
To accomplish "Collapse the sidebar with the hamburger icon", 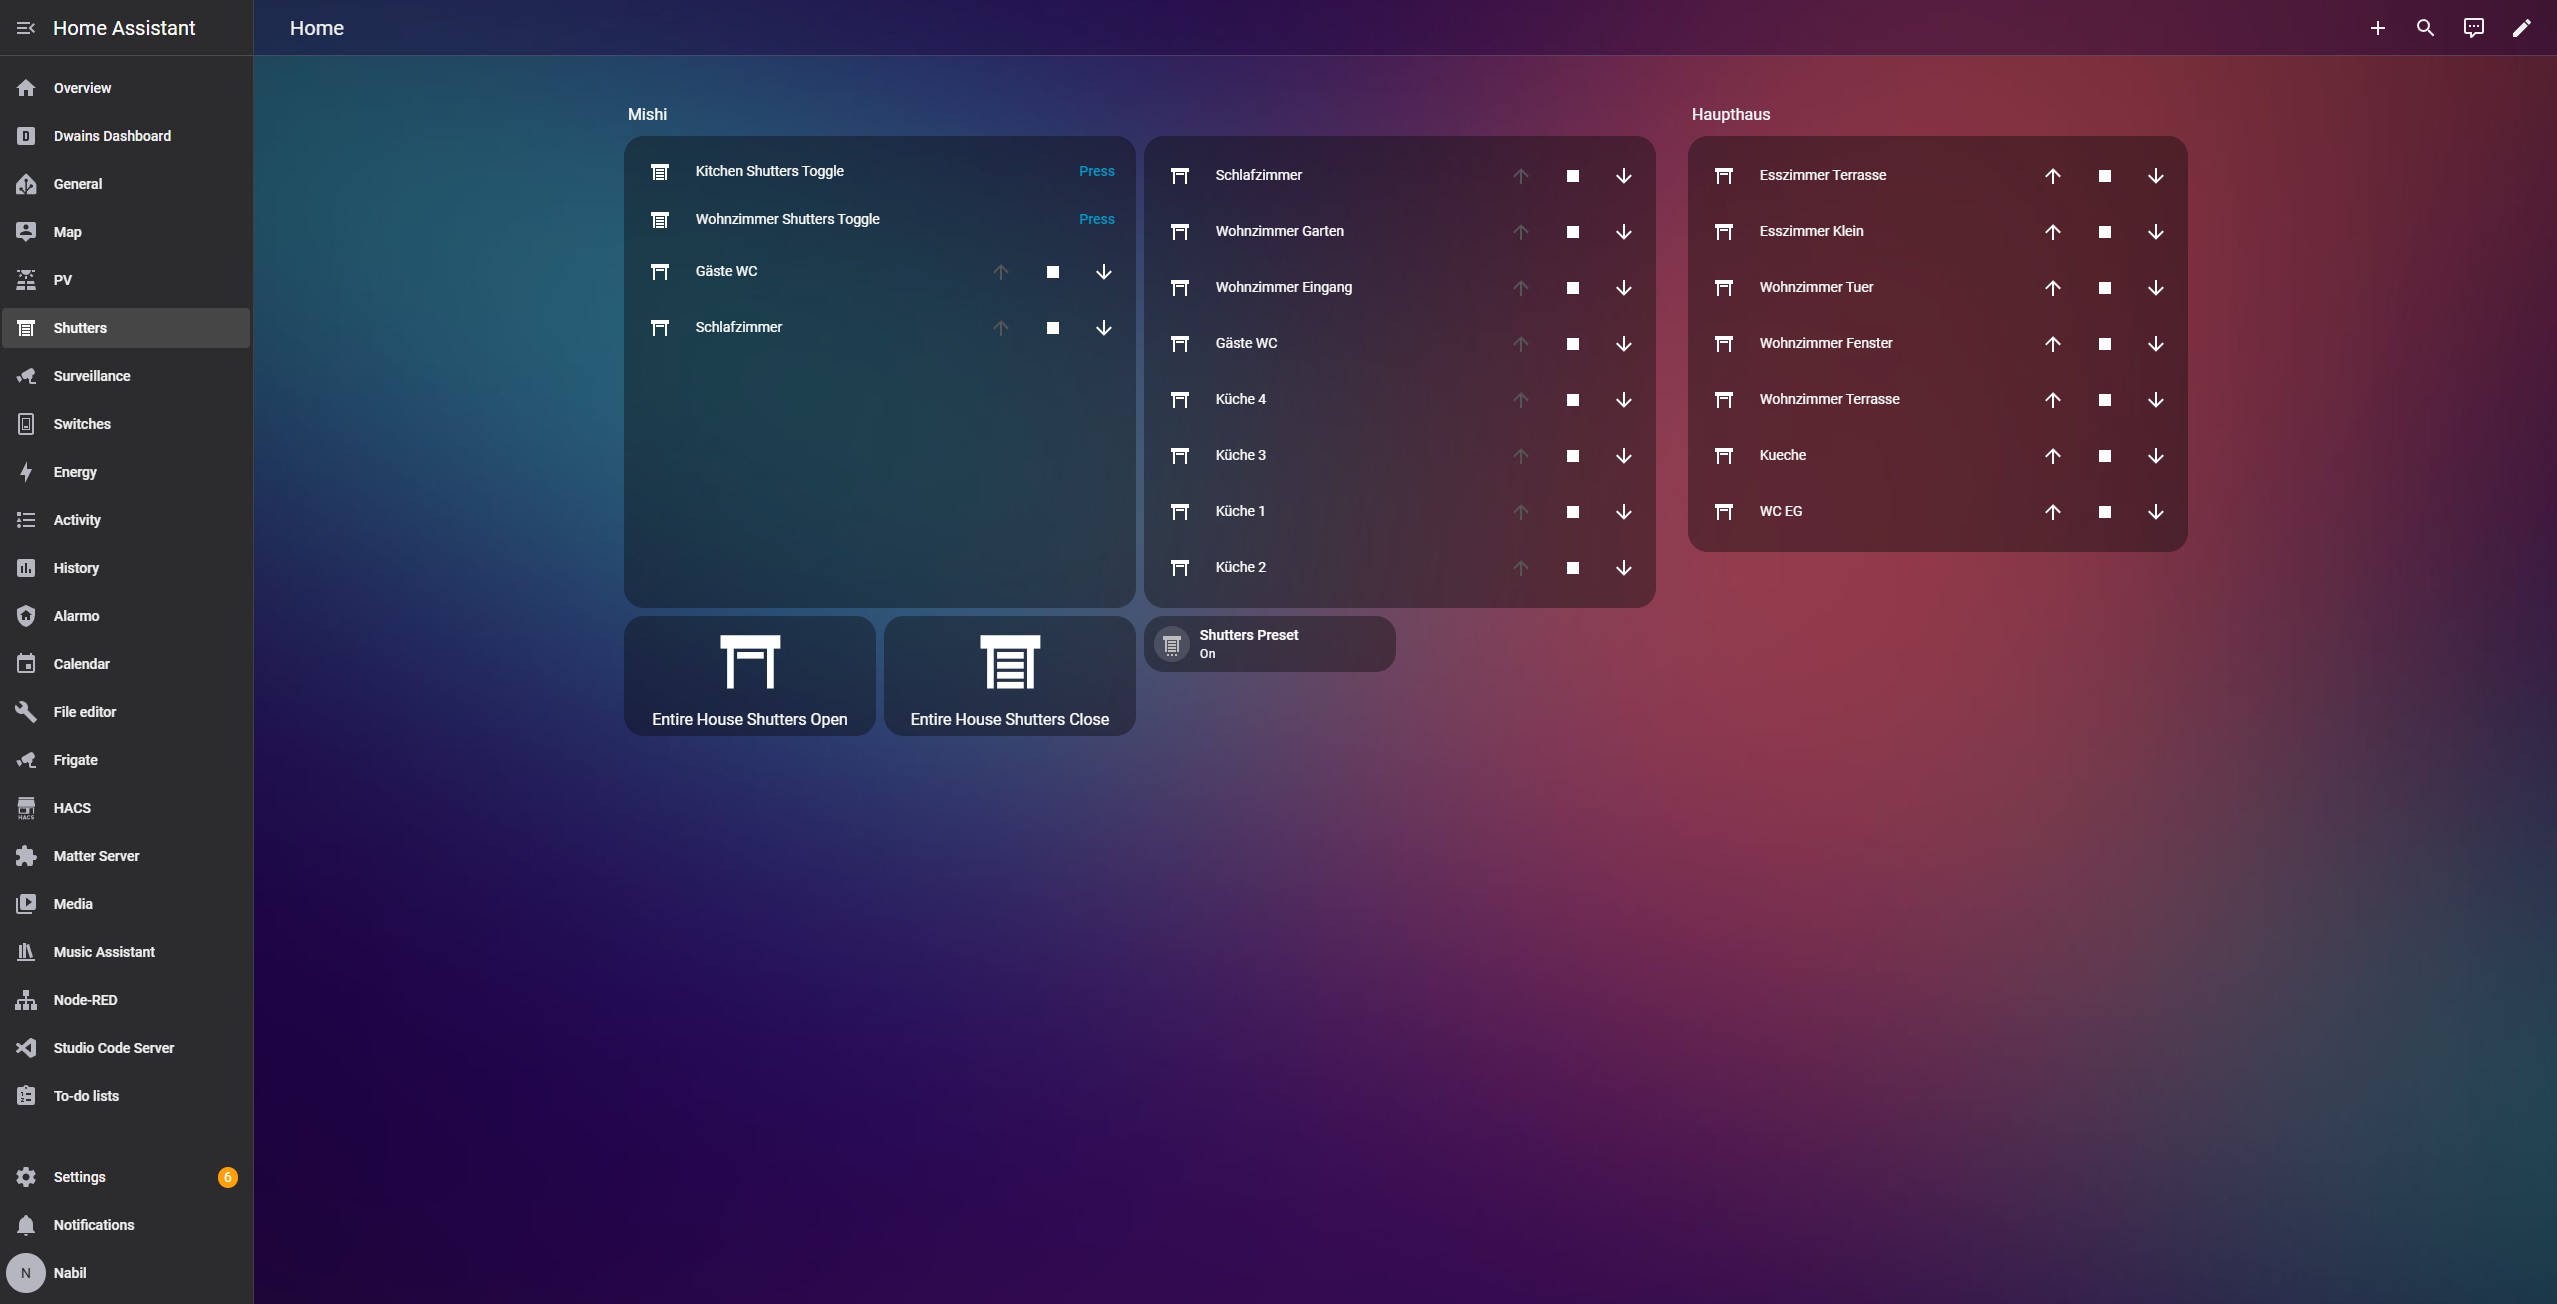I will pyautogui.click(x=26, y=28).
